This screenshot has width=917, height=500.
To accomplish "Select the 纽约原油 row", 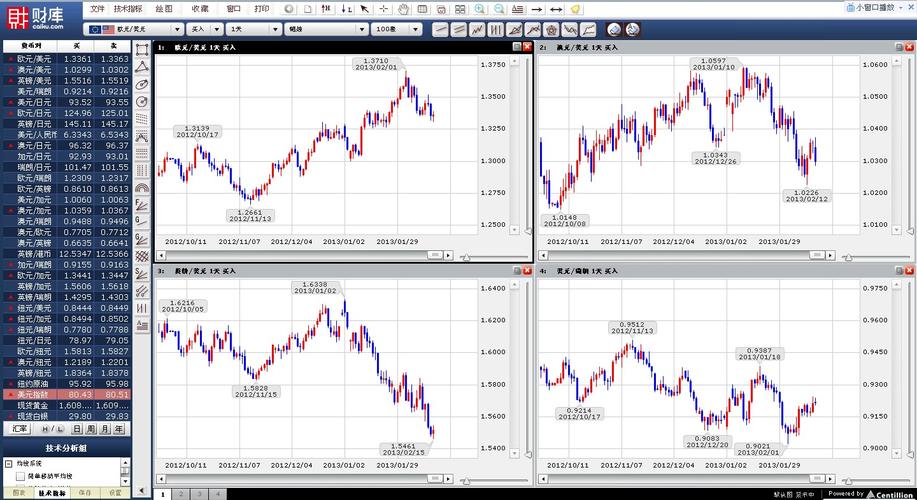I will click(66, 384).
